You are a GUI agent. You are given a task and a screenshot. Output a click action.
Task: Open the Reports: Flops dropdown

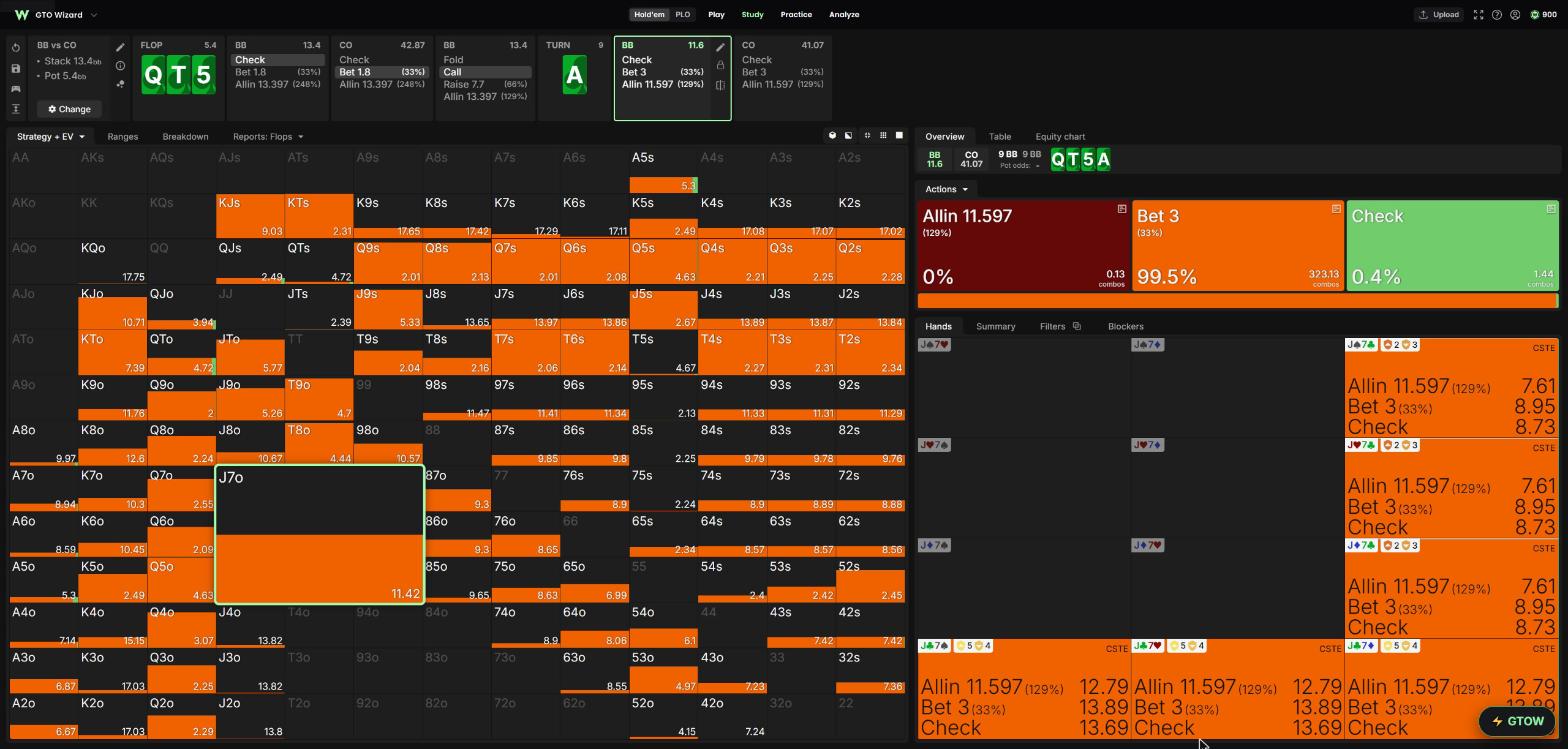pos(268,137)
